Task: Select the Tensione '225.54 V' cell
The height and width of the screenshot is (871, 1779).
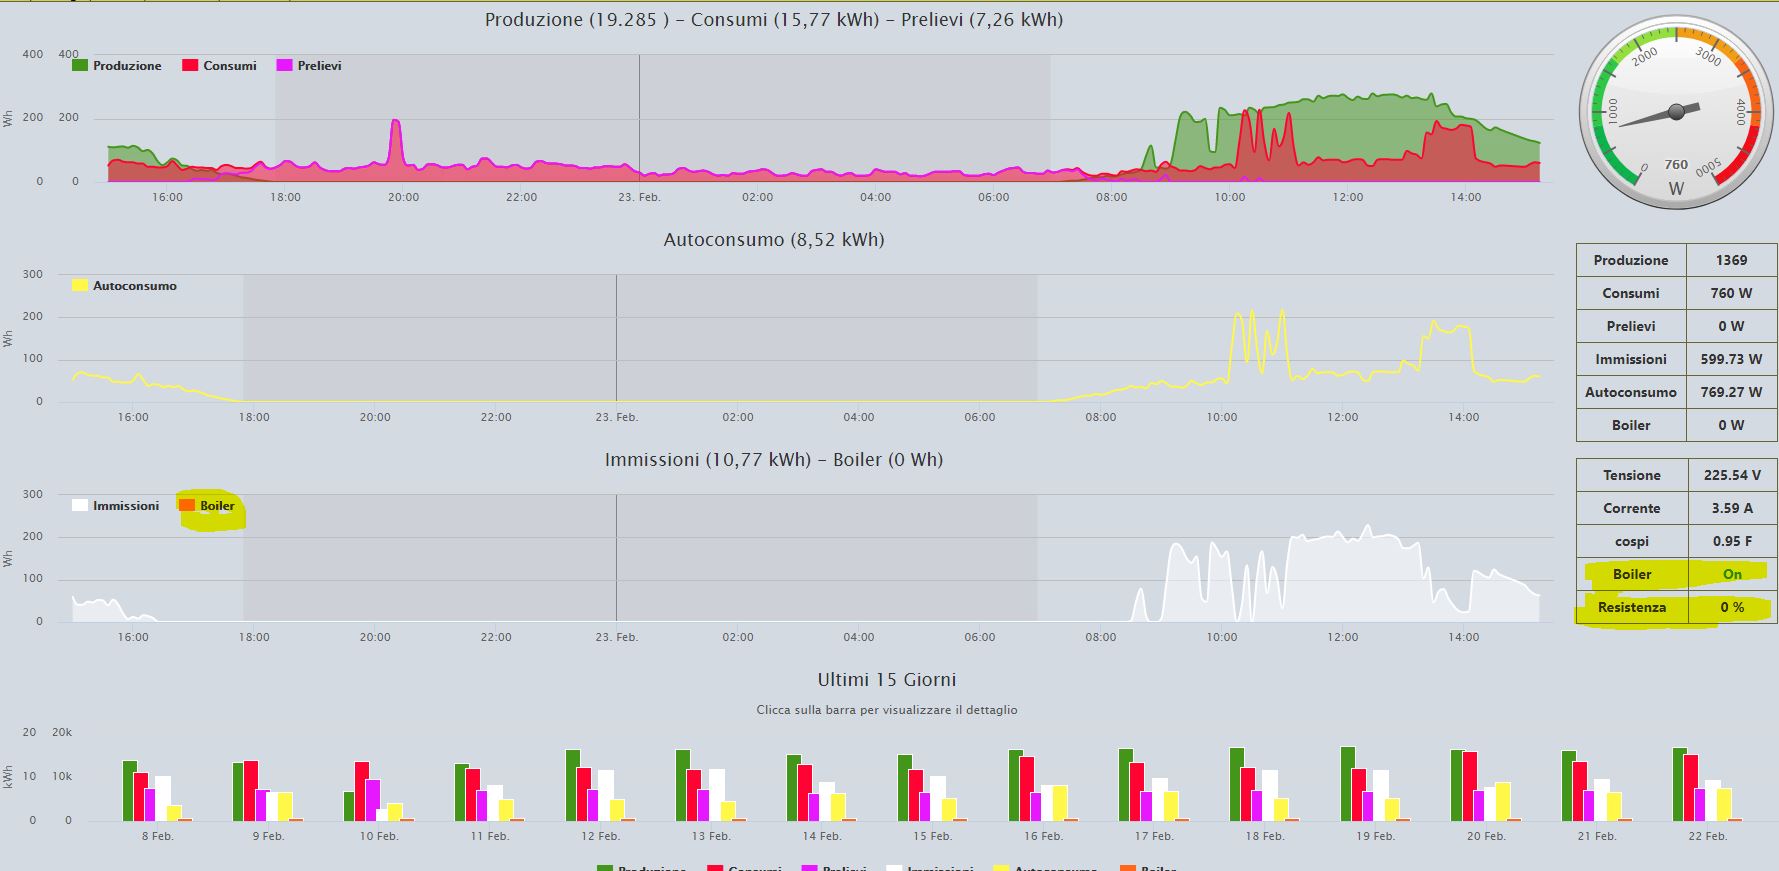Action: pyautogui.click(x=1732, y=475)
